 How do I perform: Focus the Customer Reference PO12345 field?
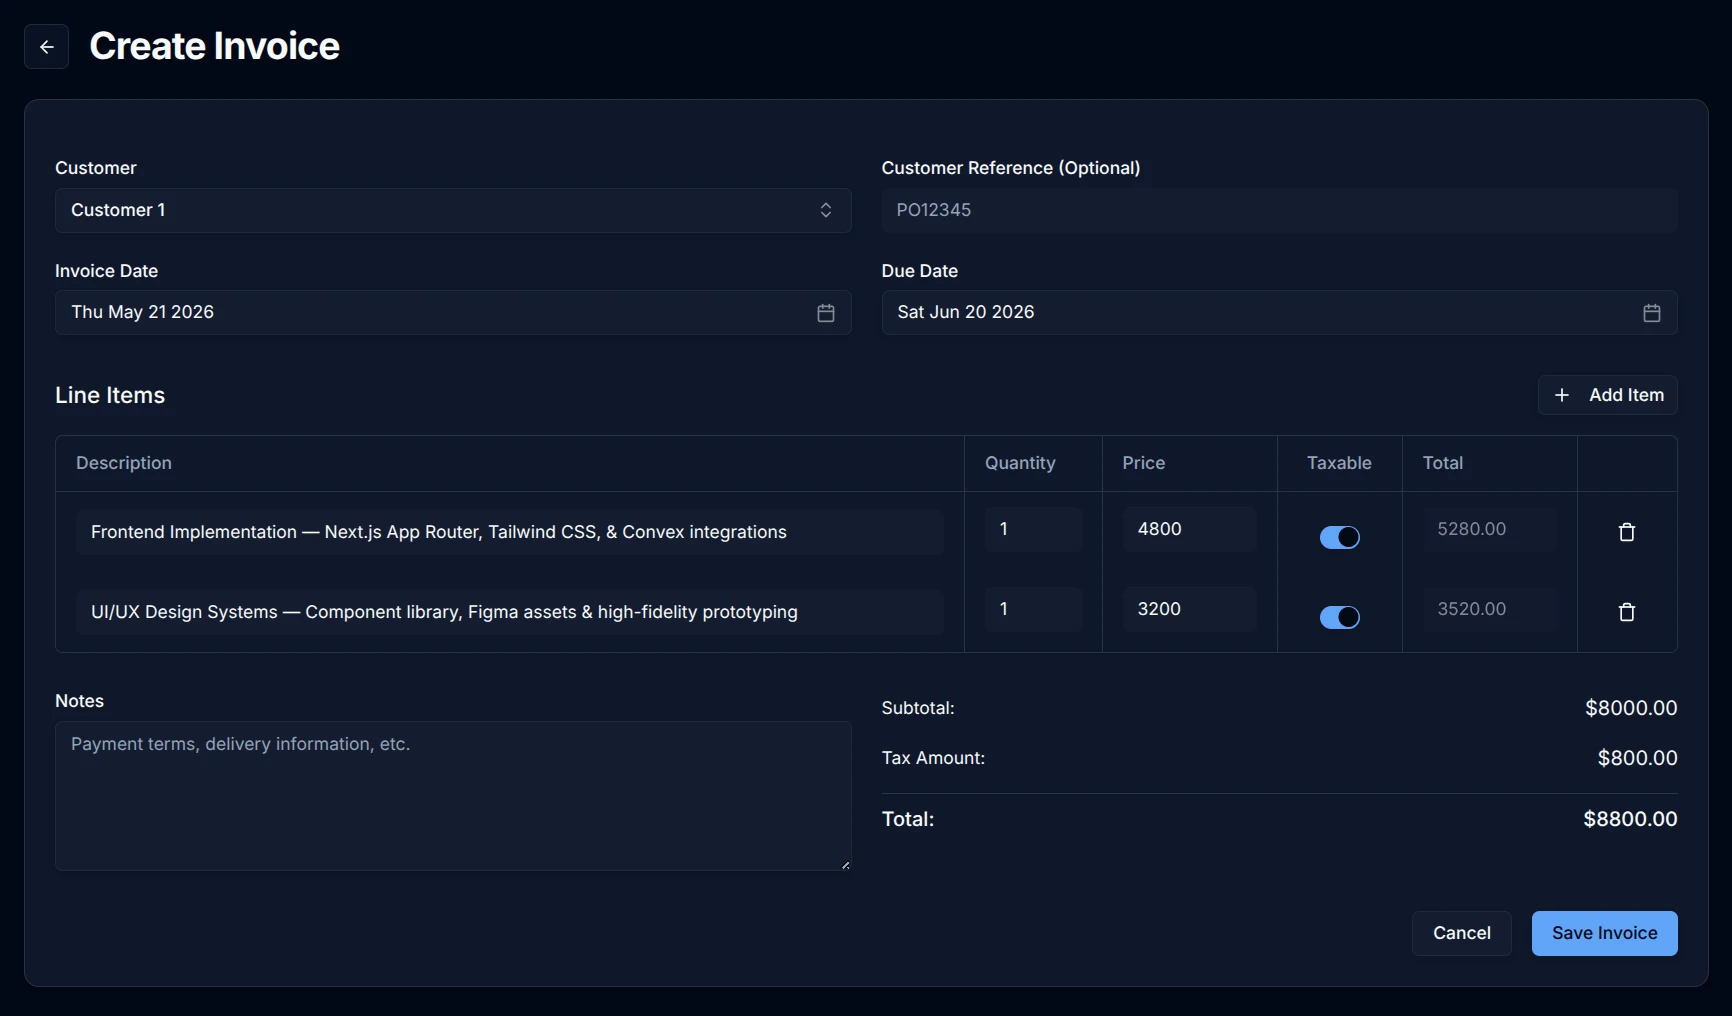pyautogui.click(x=1279, y=210)
